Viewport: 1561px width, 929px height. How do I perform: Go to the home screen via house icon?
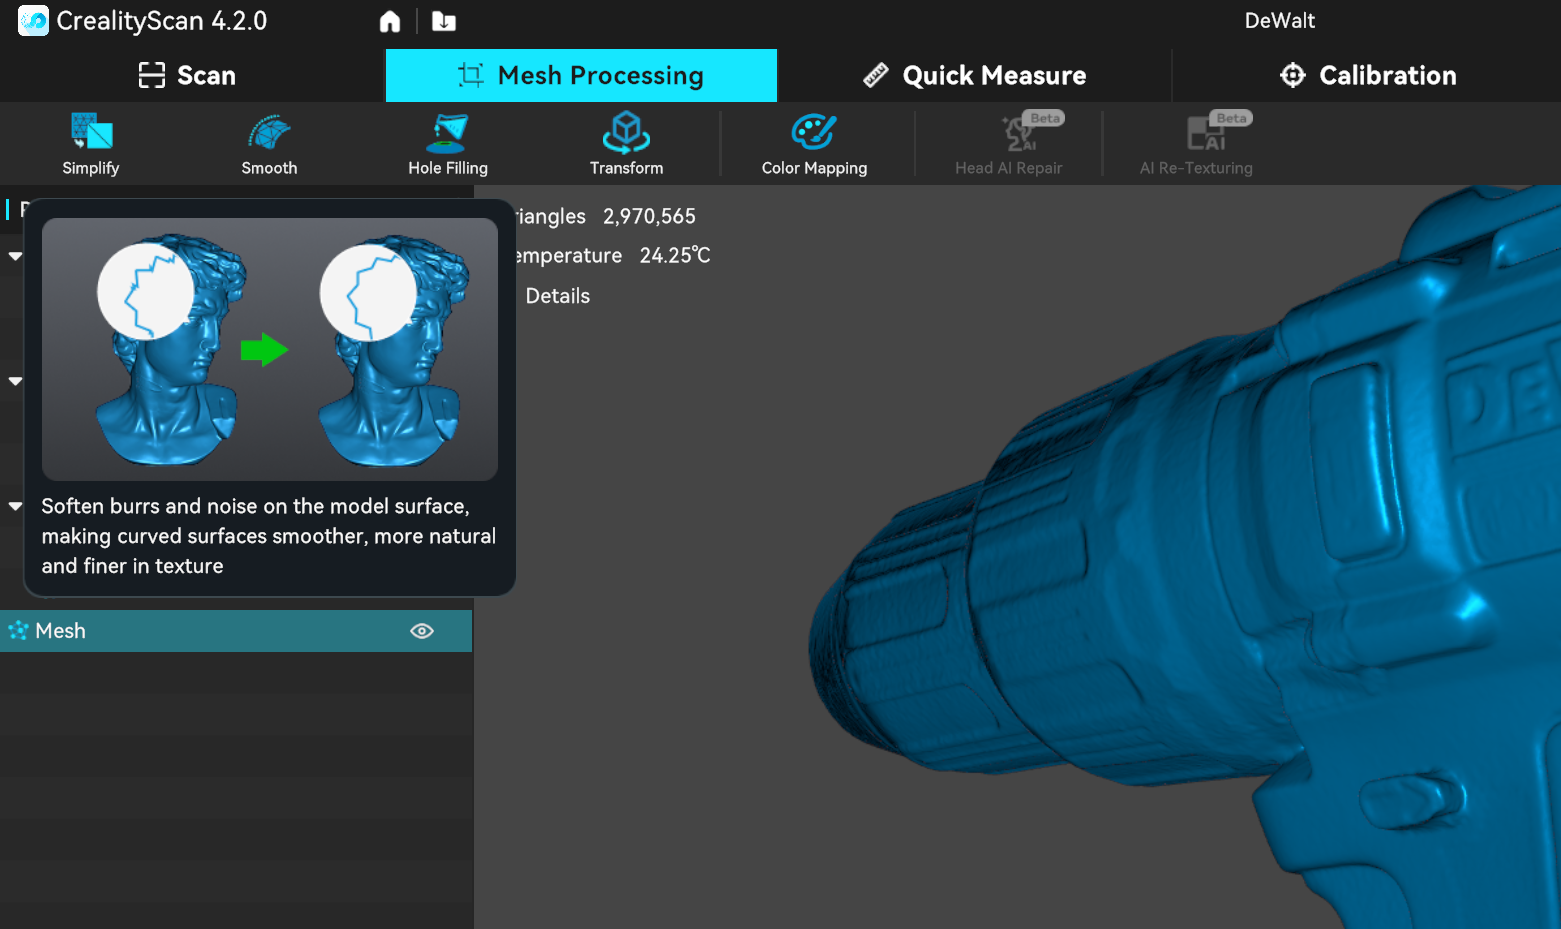[x=390, y=21]
